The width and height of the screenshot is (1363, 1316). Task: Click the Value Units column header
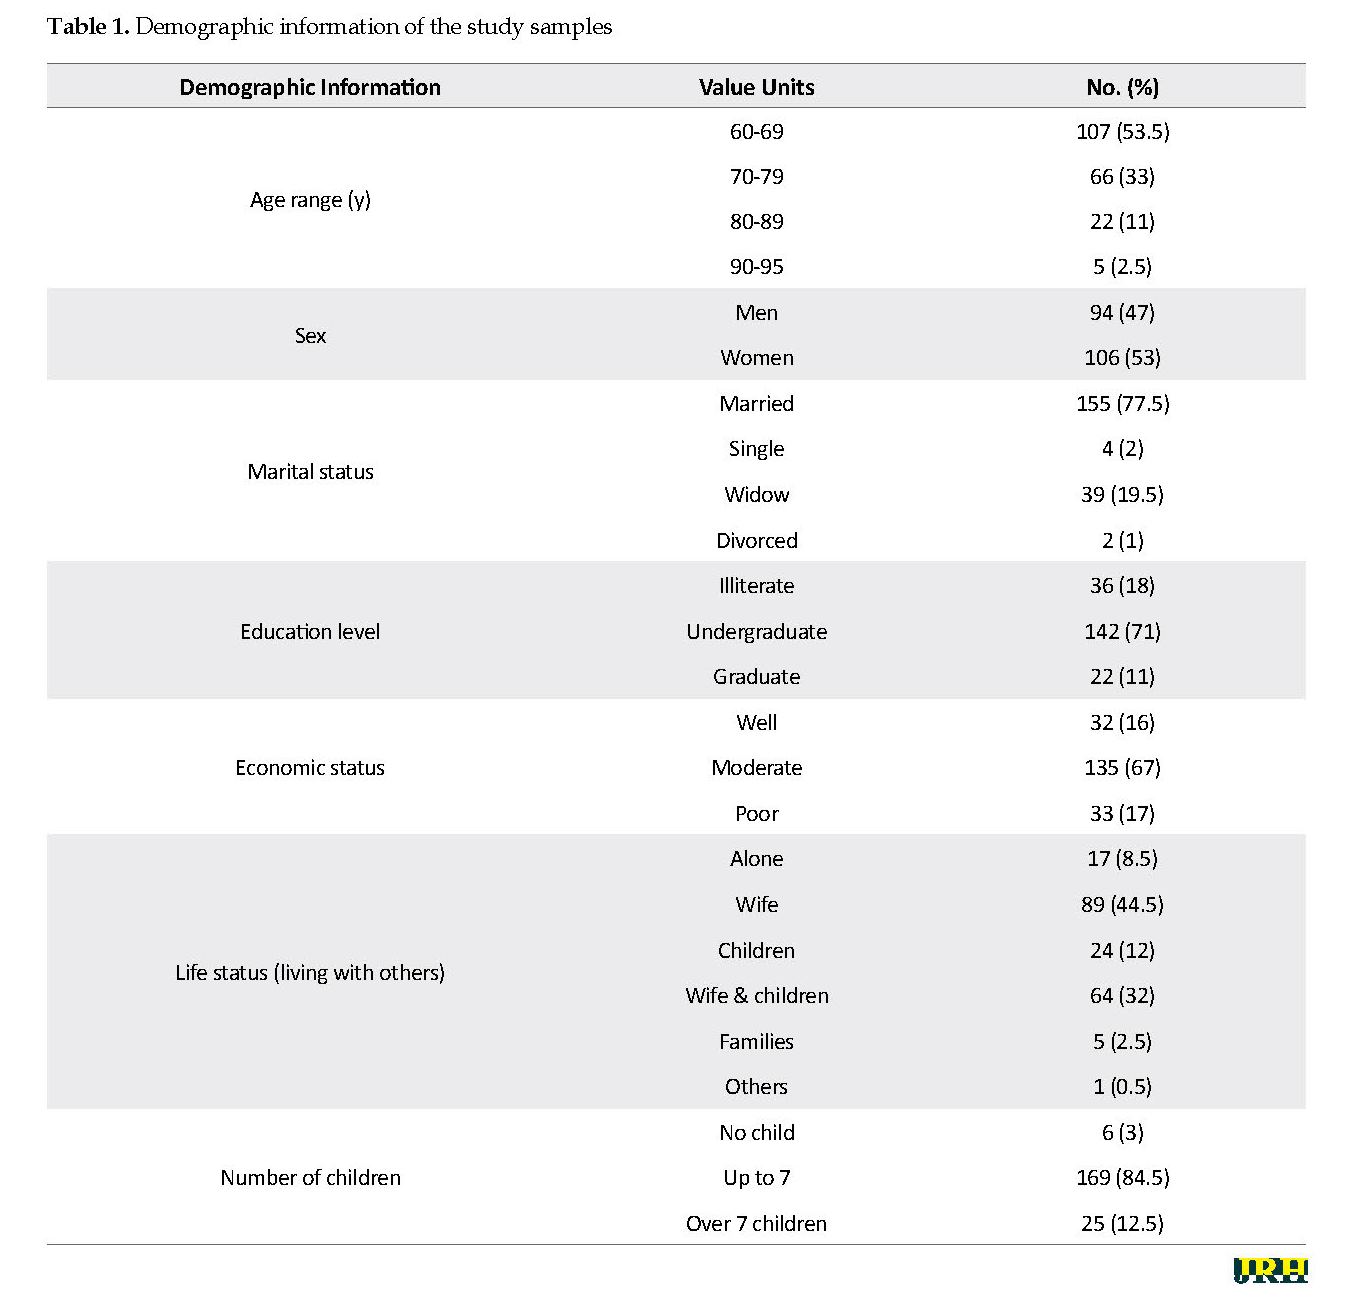(x=756, y=87)
